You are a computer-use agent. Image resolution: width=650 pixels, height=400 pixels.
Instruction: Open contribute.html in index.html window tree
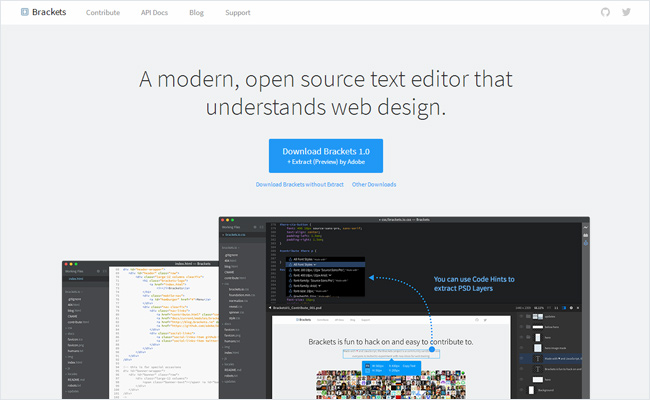(78, 322)
